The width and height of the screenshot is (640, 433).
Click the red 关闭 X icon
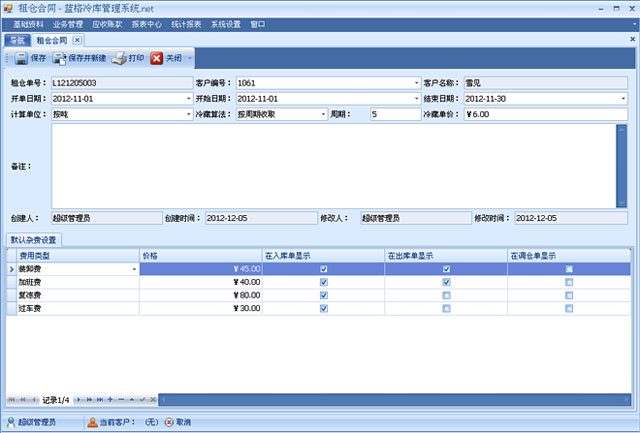pyautogui.click(x=156, y=58)
